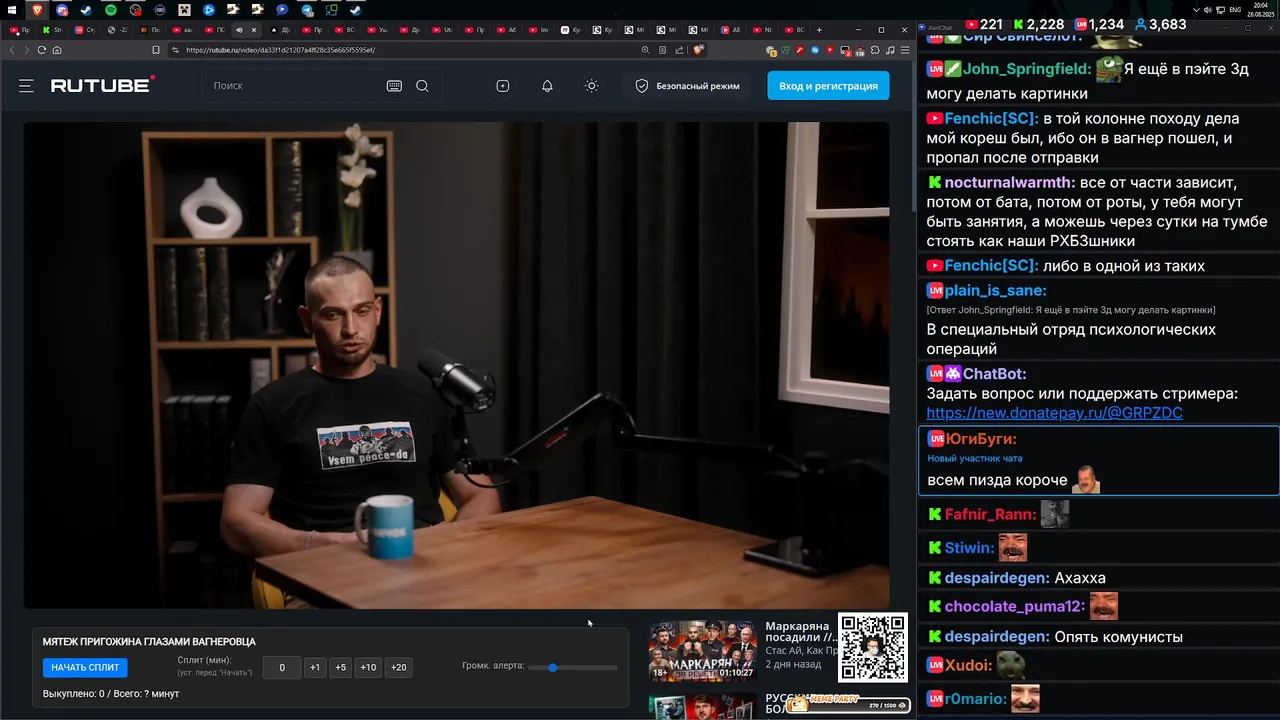Click the ENG language indicator
Image resolution: width=1280 pixels, height=720 pixels.
(x=1235, y=10)
